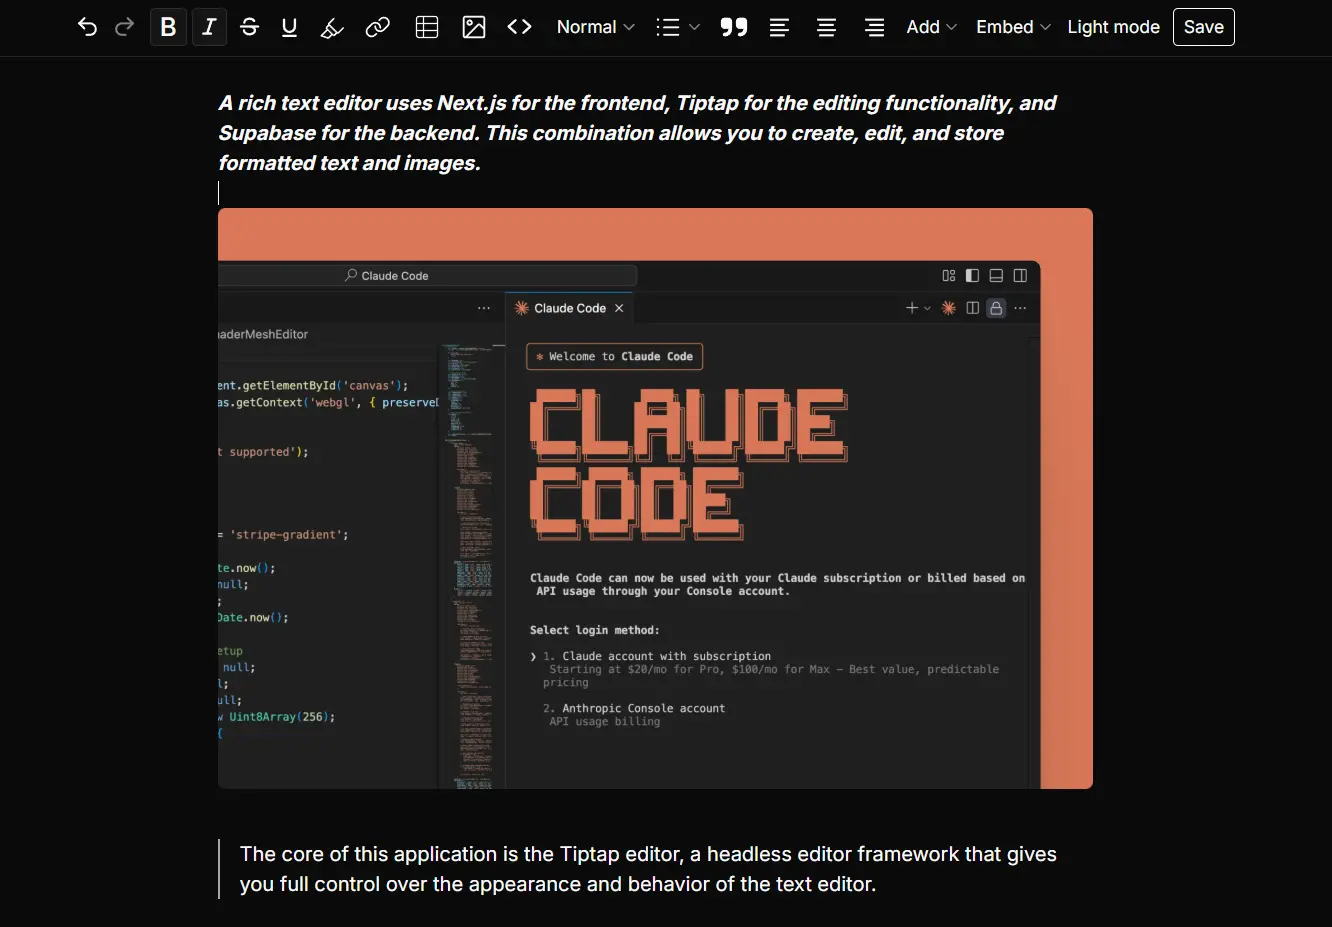Insert a link with chain icon
1332x927 pixels.
378,27
